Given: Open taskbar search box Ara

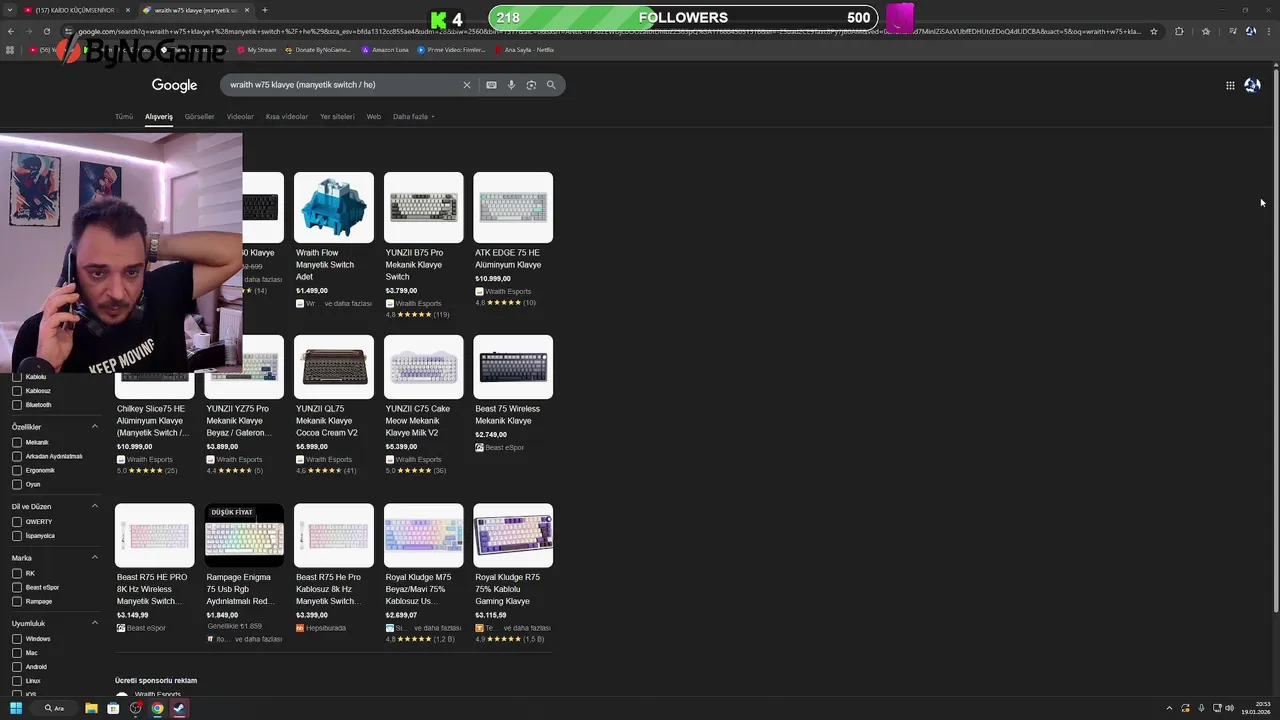Looking at the screenshot, I should coord(54,708).
